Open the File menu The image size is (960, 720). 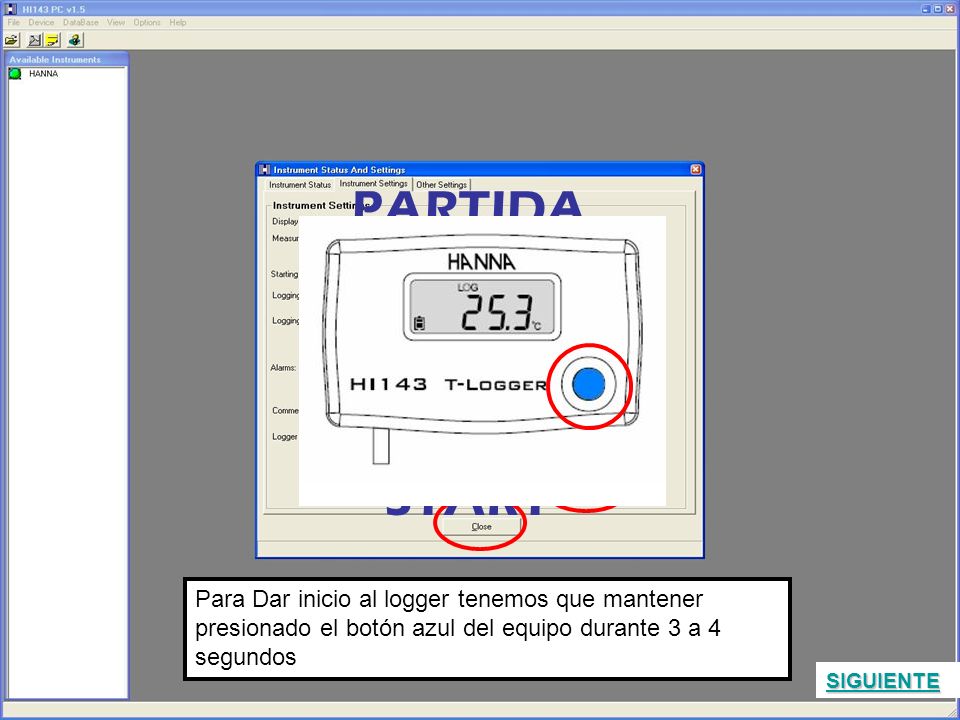click(13, 22)
